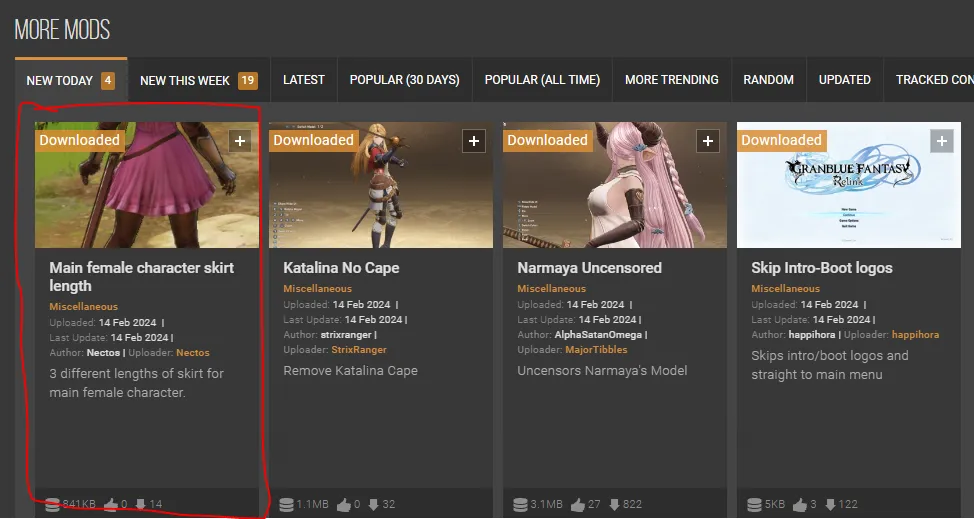Click download count icon on Katalina No Cape
The image size is (974, 519).
[x=373, y=505]
